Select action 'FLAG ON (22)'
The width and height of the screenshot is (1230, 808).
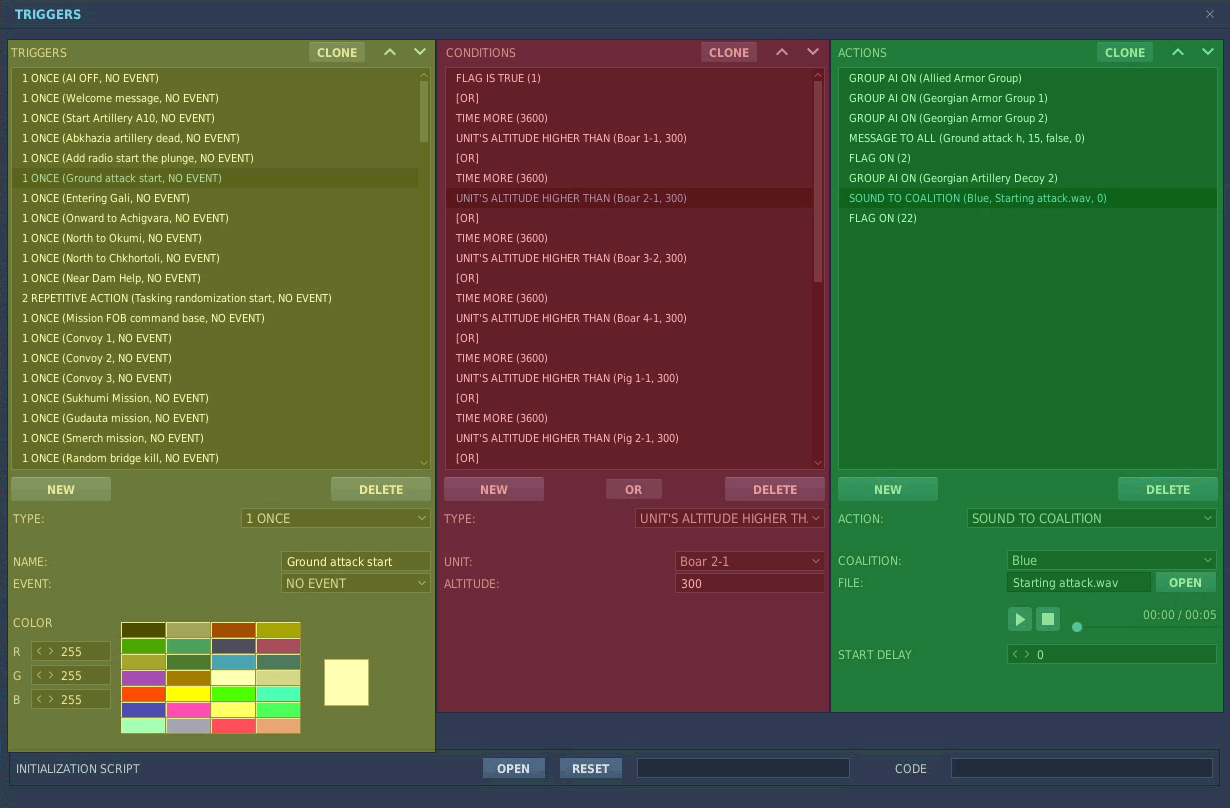tap(1028, 218)
